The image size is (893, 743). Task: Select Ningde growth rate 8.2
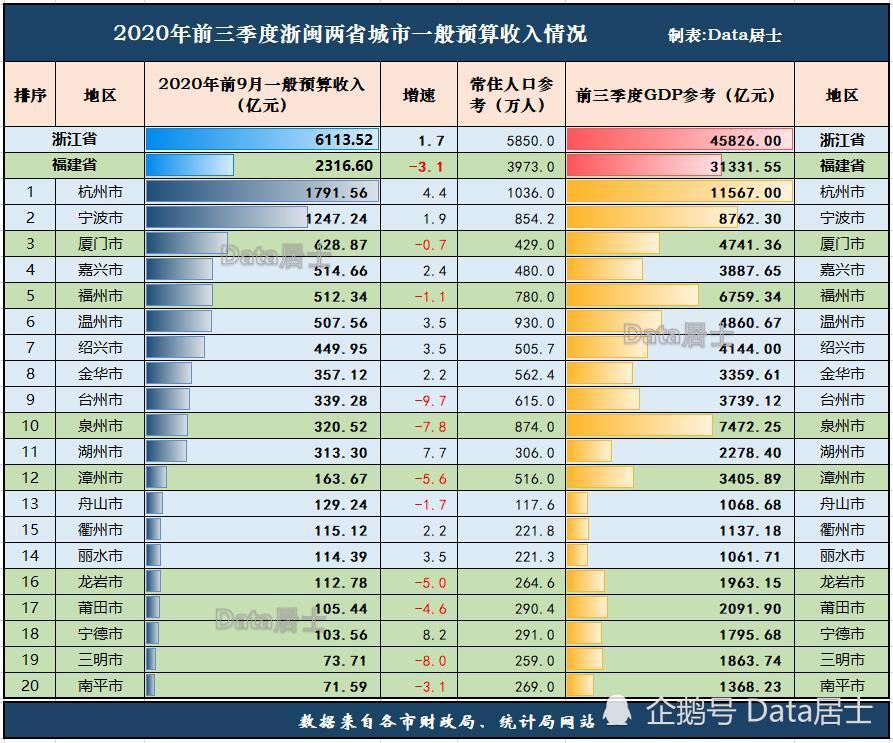435,635
